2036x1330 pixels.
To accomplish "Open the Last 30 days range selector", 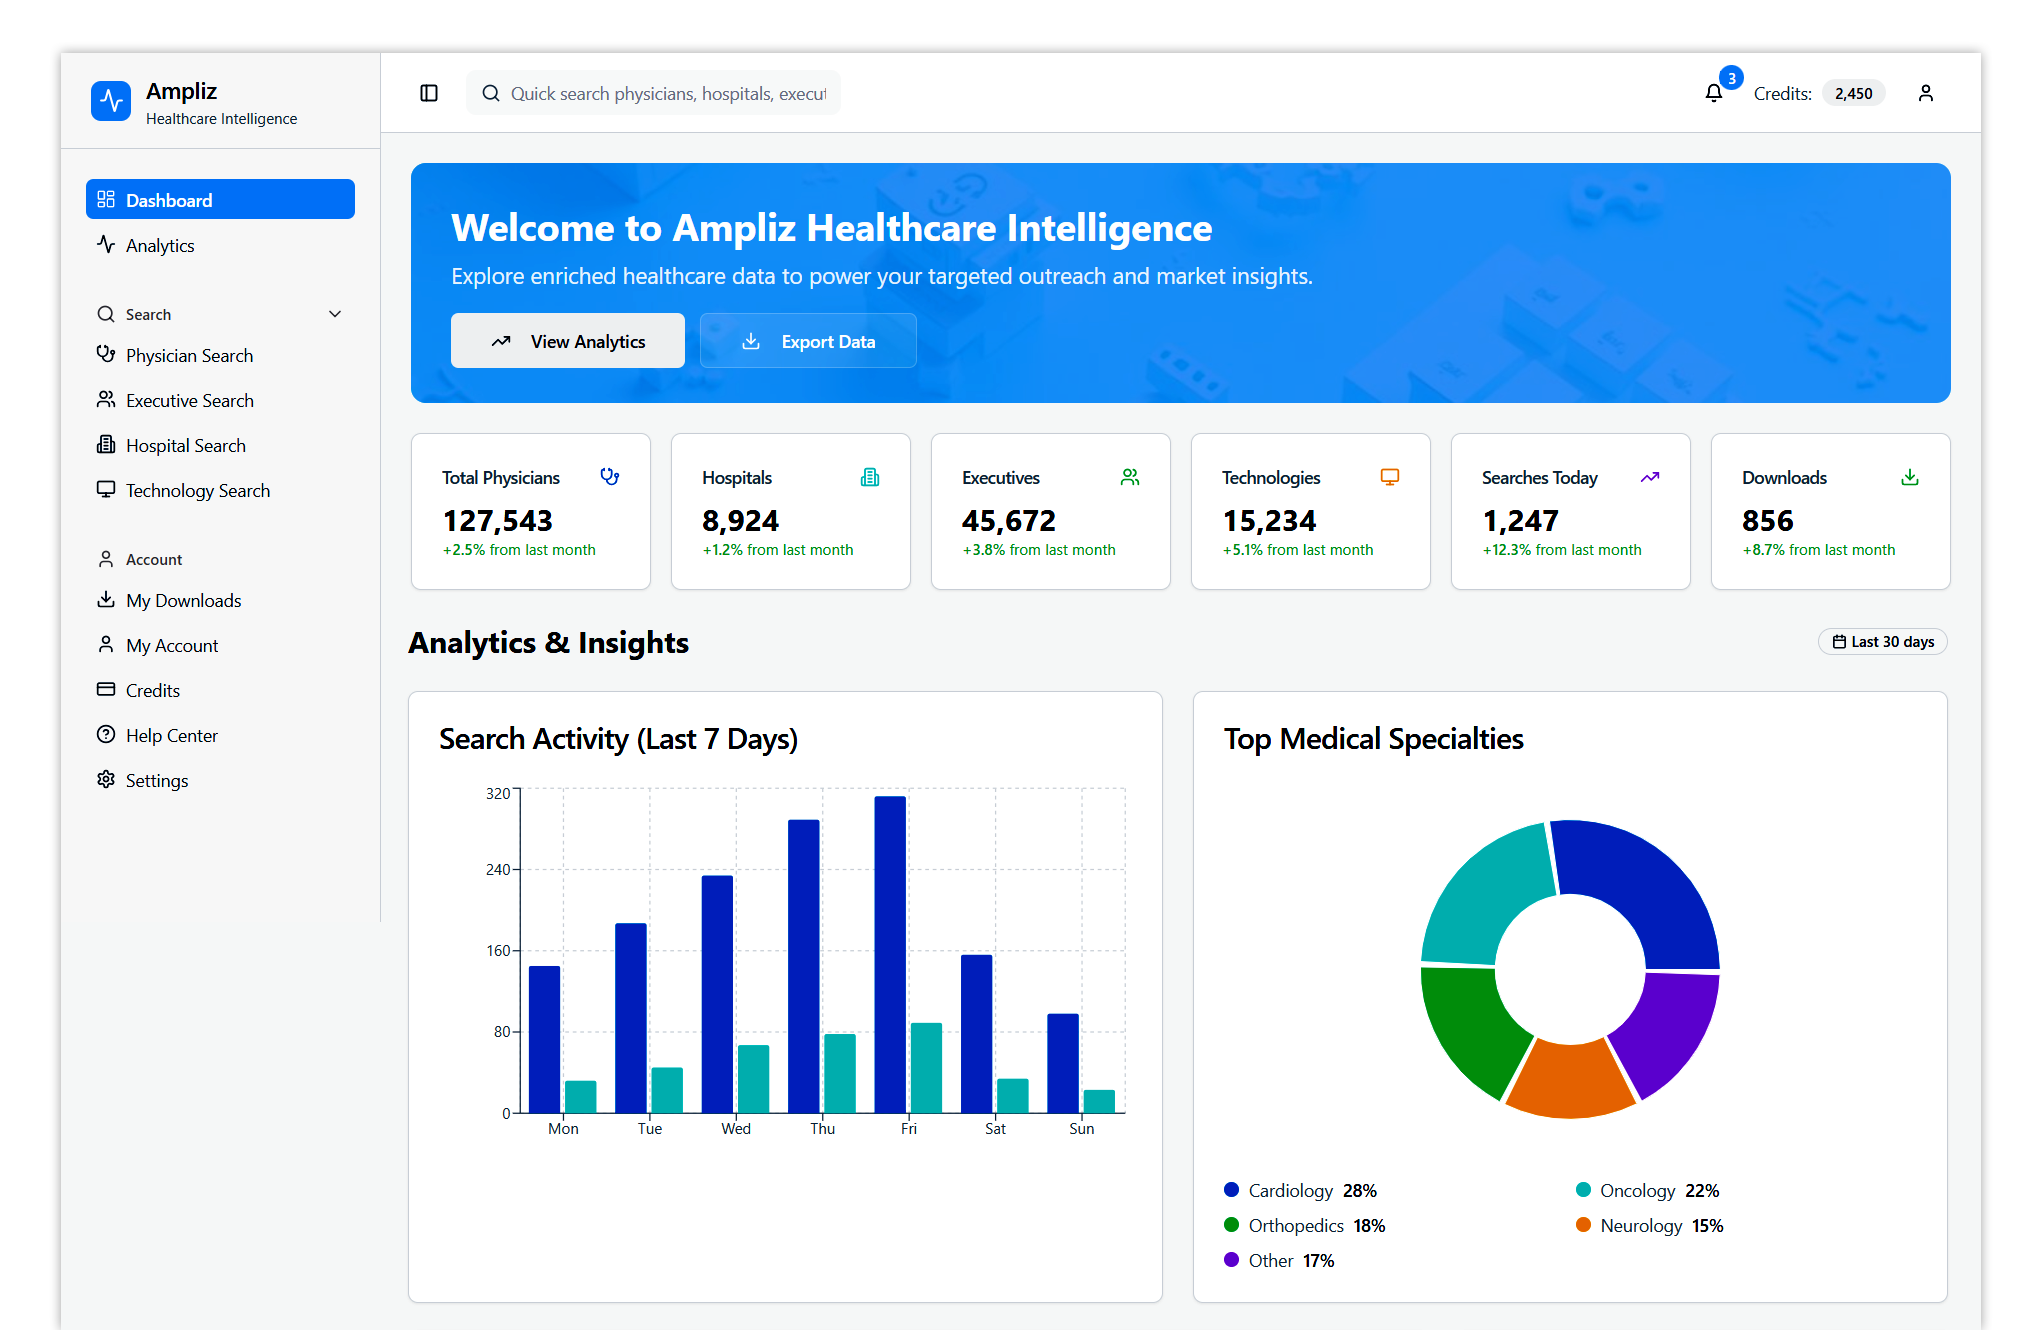I will pos(1883,642).
